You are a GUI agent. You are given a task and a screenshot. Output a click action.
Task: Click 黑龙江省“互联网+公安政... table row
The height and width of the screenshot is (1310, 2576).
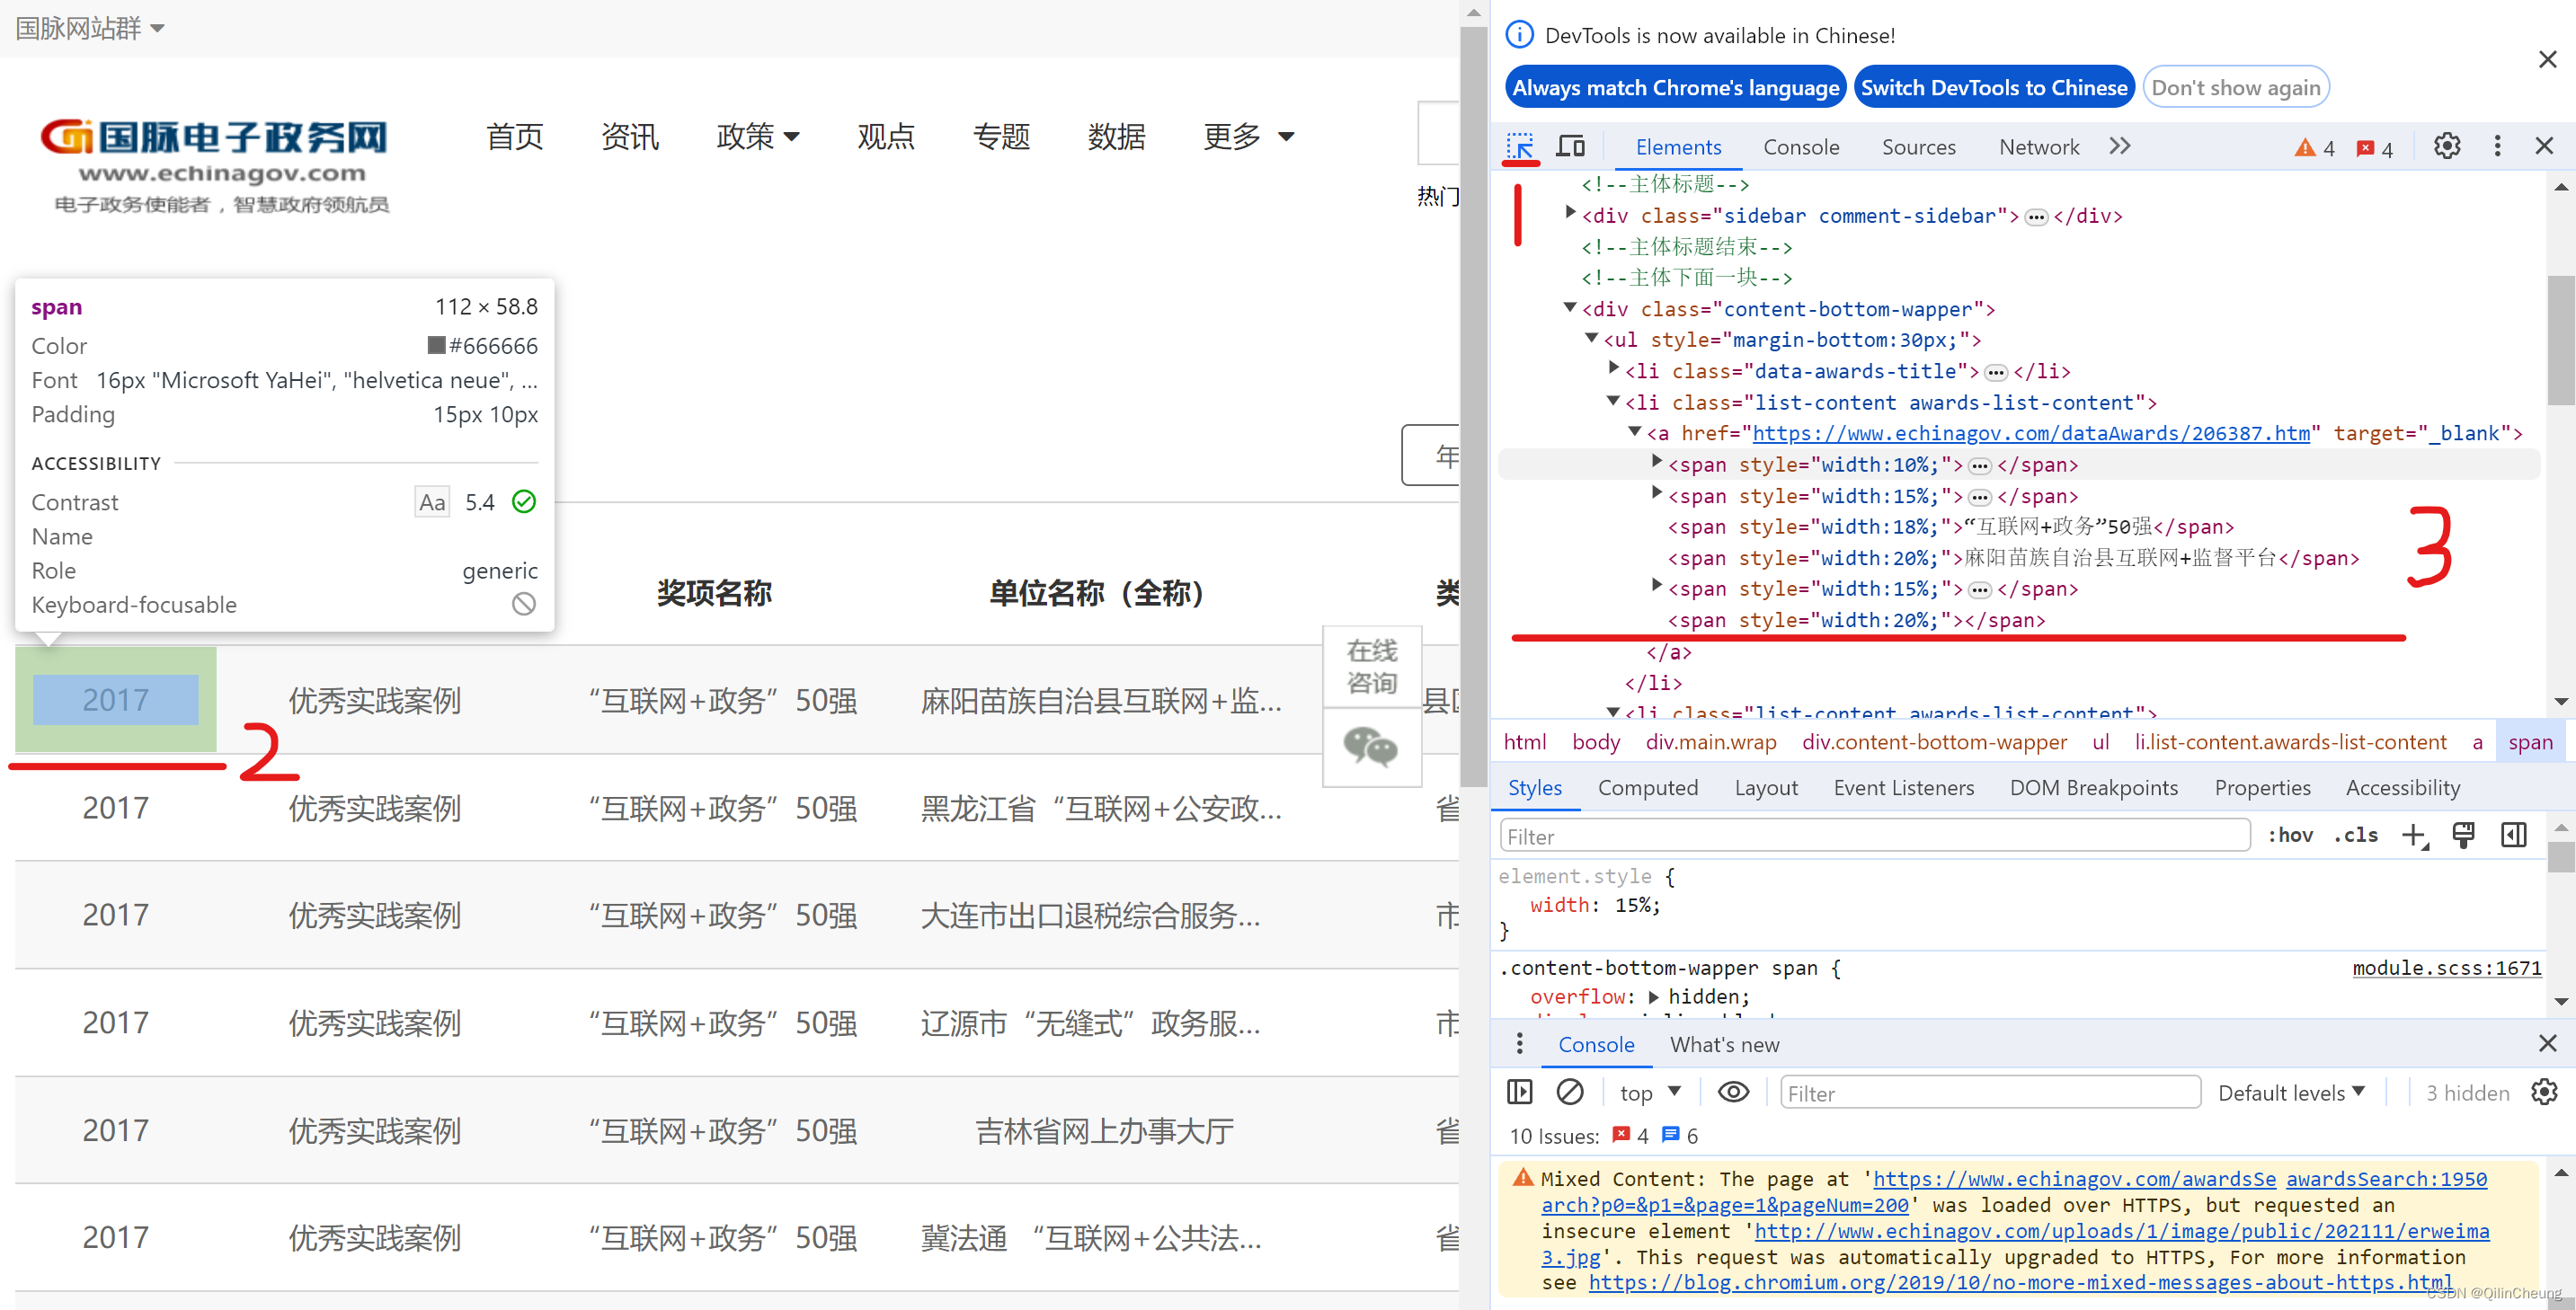[x=736, y=807]
